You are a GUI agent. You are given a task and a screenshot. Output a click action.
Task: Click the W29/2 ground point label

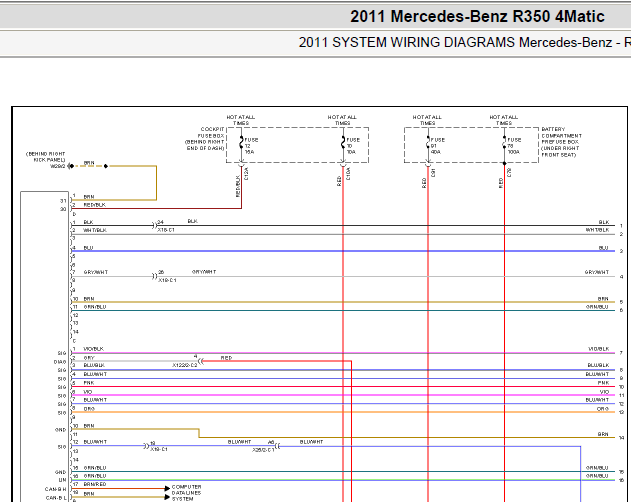tap(58, 166)
